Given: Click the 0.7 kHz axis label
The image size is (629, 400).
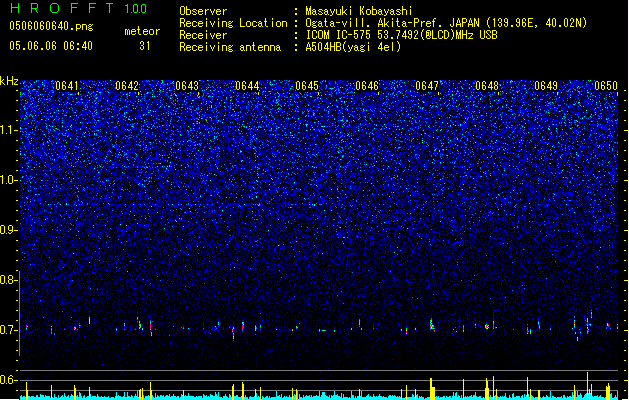Looking at the screenshot, I should [9, 330].
